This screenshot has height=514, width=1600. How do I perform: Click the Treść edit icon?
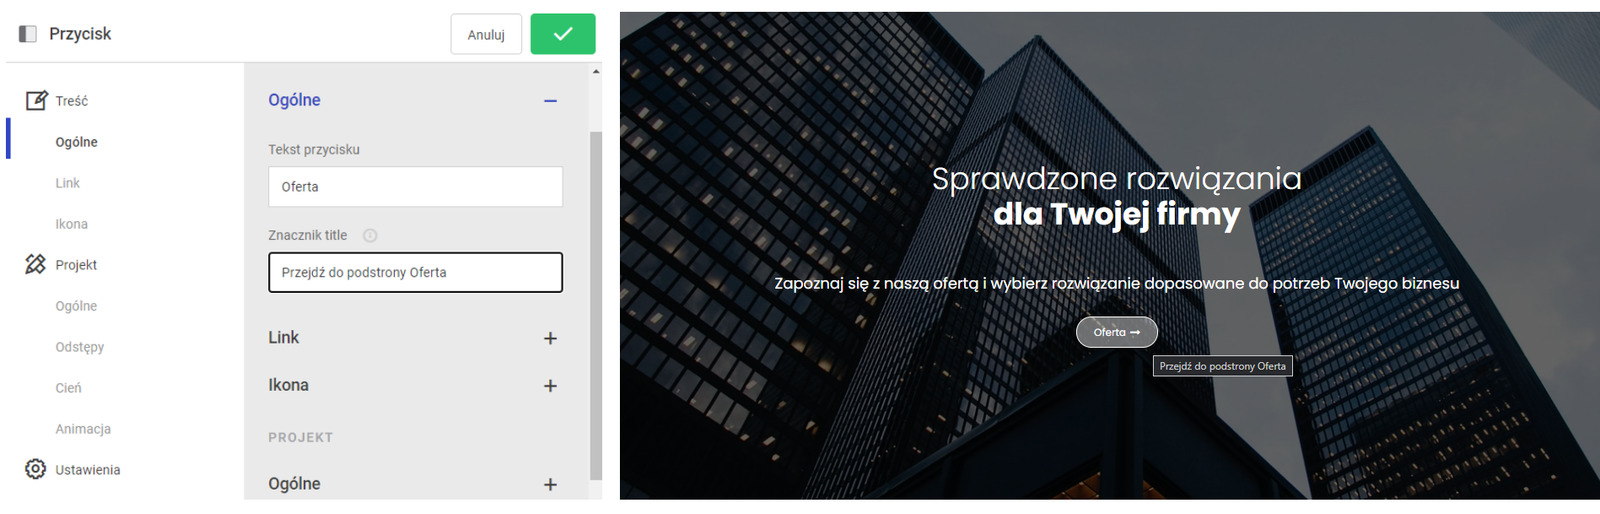(x=36, y=100)
